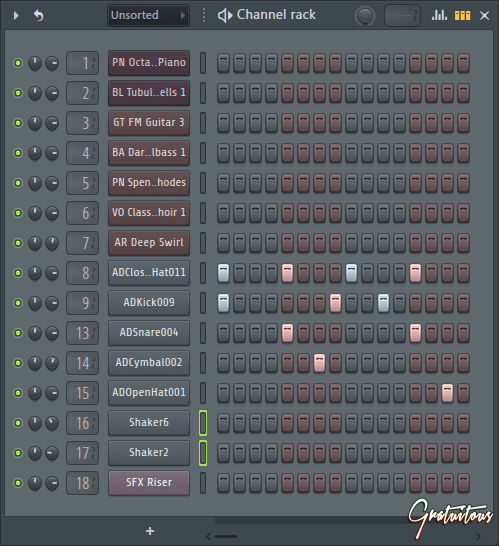
Task: Click the play arrow icon at top-left
Action: (x=16, y=15)
